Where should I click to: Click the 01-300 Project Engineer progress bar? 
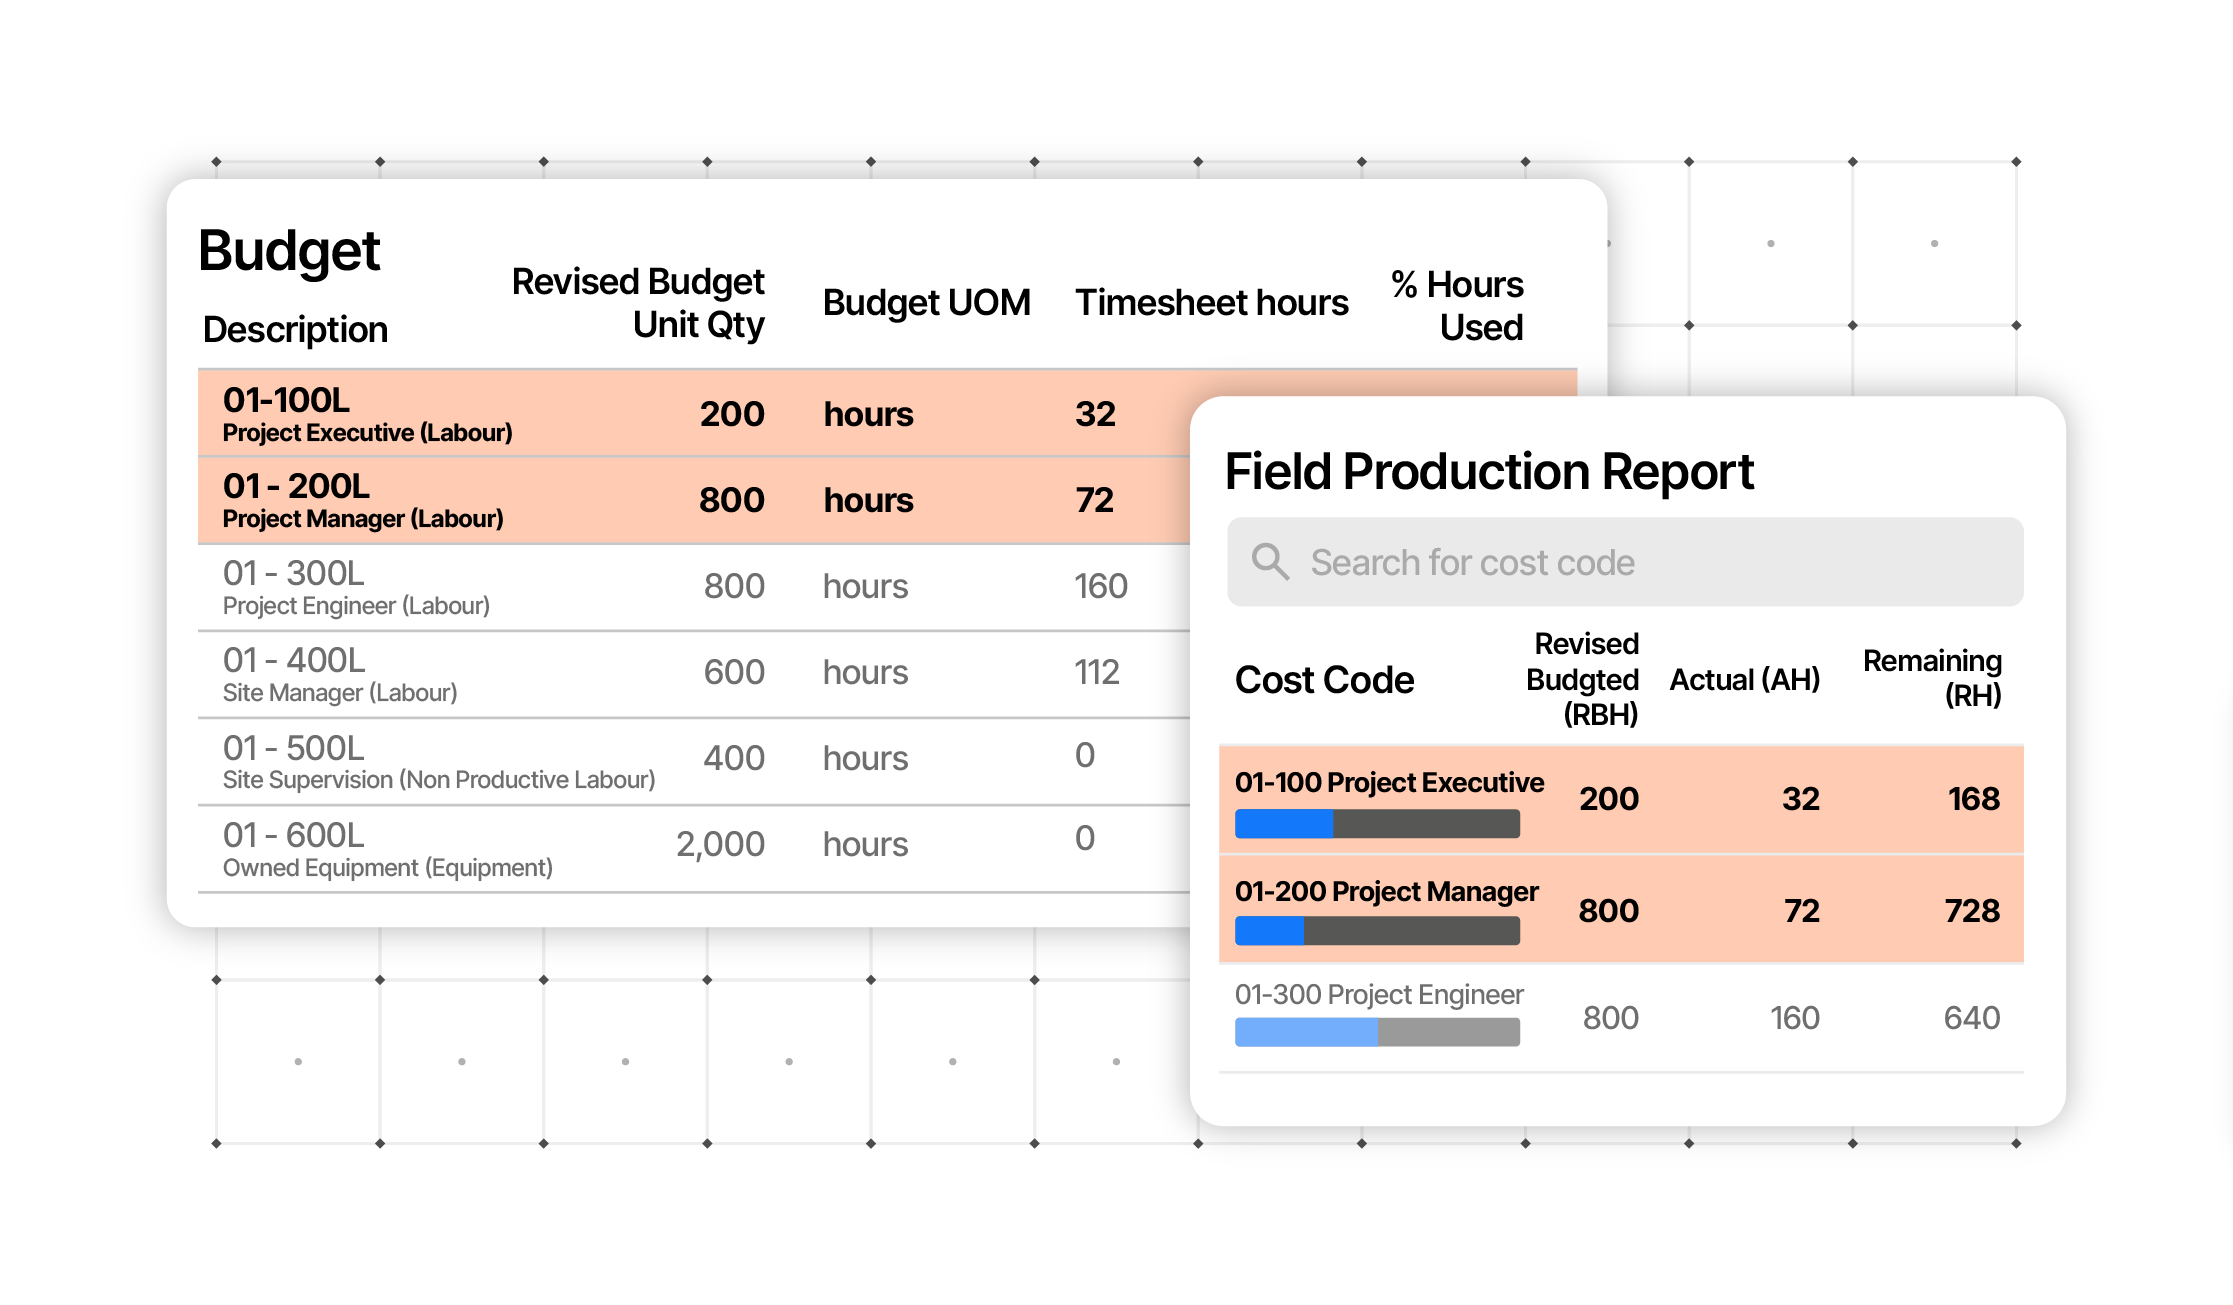point(1376,1027)
